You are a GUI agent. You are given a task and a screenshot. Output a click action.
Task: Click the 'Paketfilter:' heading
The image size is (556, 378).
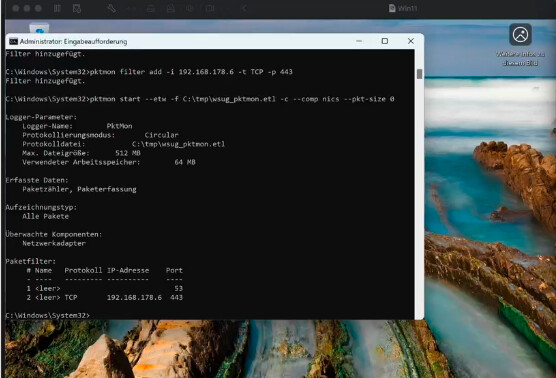pyautogui.click(x=31, y=261)
